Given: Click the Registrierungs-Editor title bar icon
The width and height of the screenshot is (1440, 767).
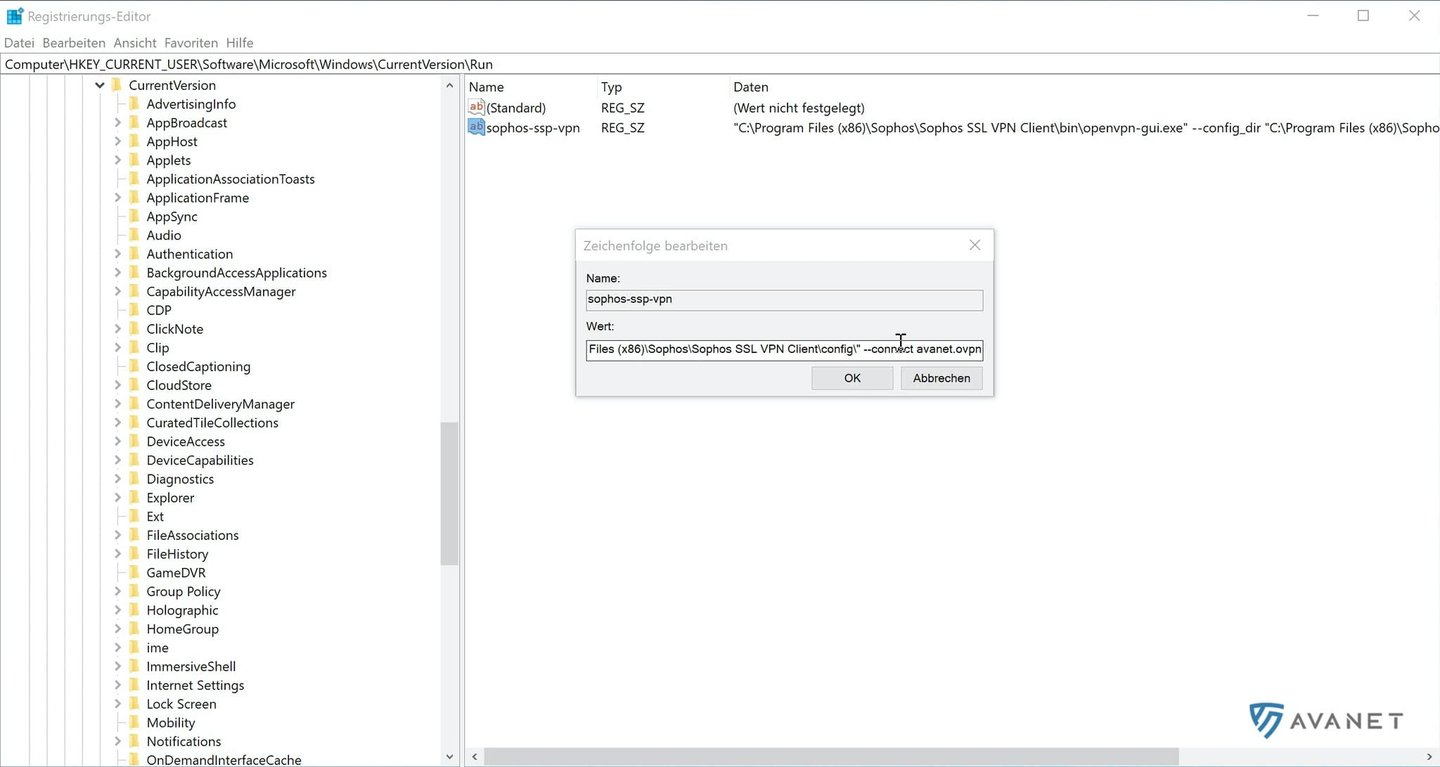Looking at the screenshot, I should 15,16.
